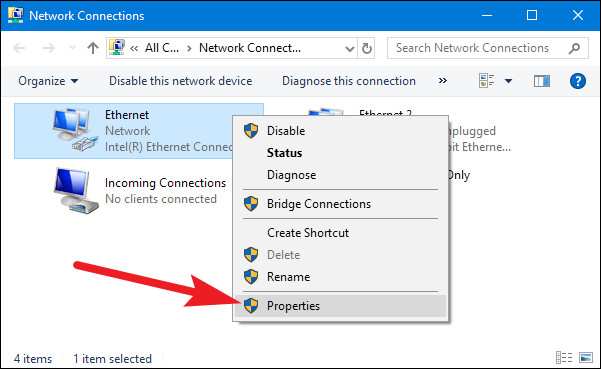This screenshot has height=369, width=601.
Task: Click the Ethernet adapter icon
Action: 73,130
